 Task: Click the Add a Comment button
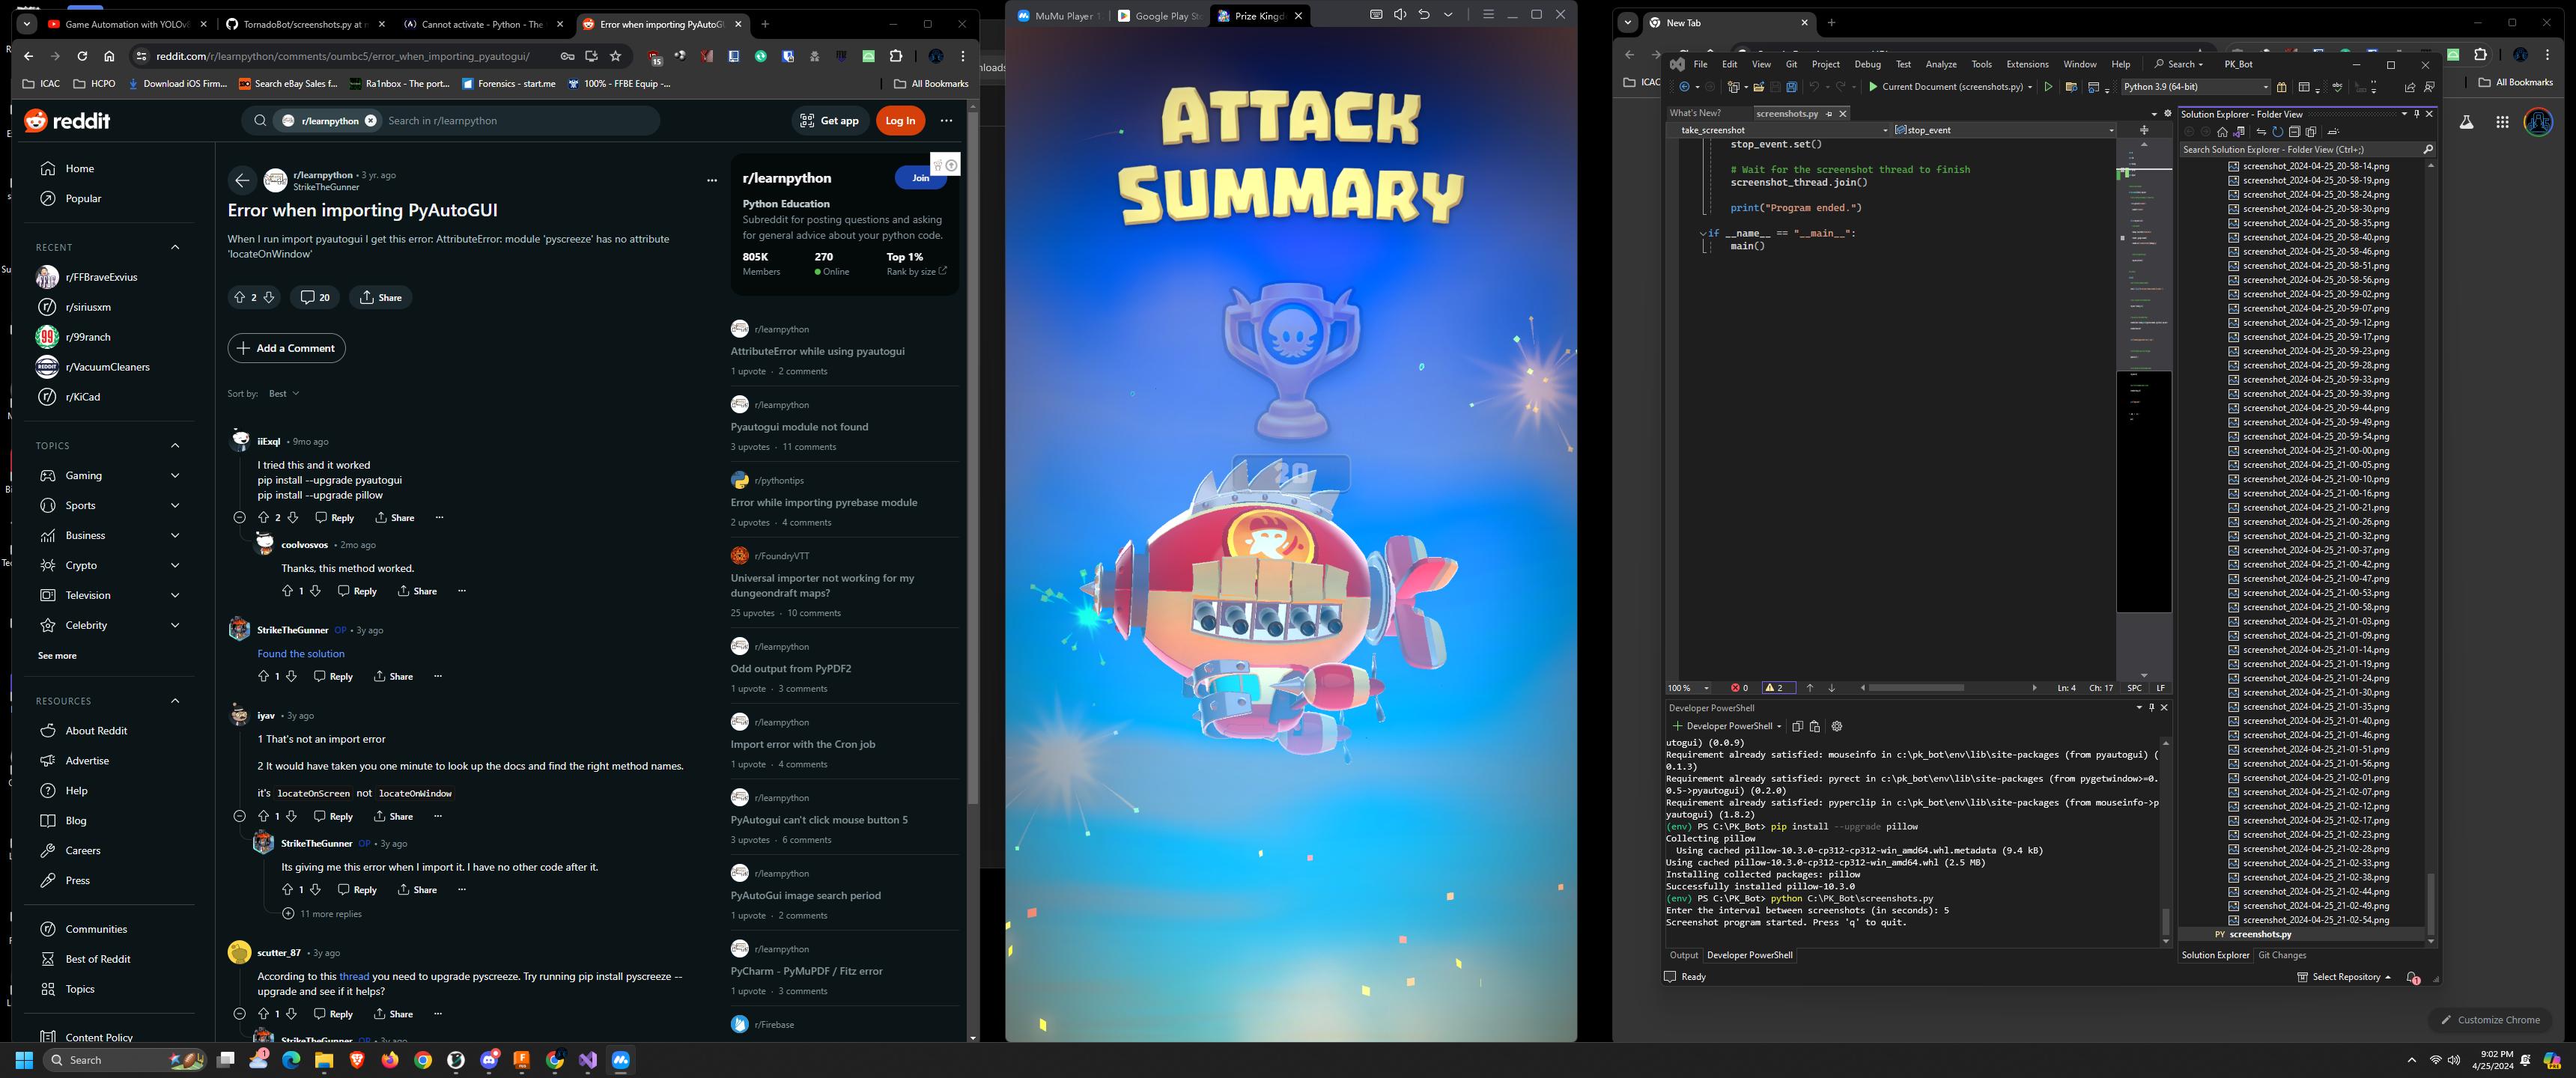(286, 348)
